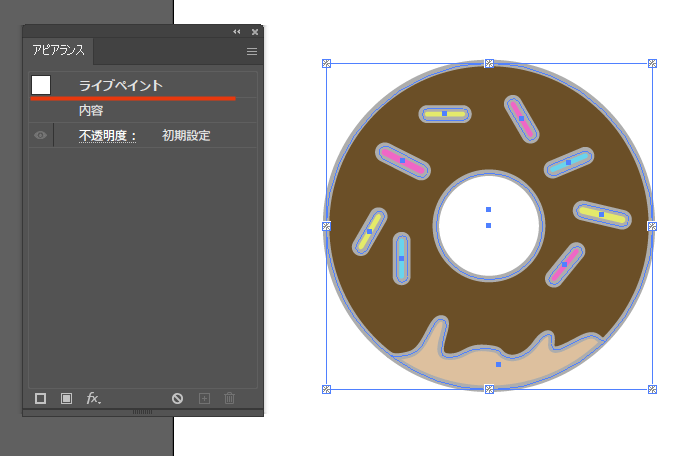Image resolution: width=700 pixels, height=456 pixels.
Task: Click the yellow sprinkle at far right
Action: coord(602,215)
